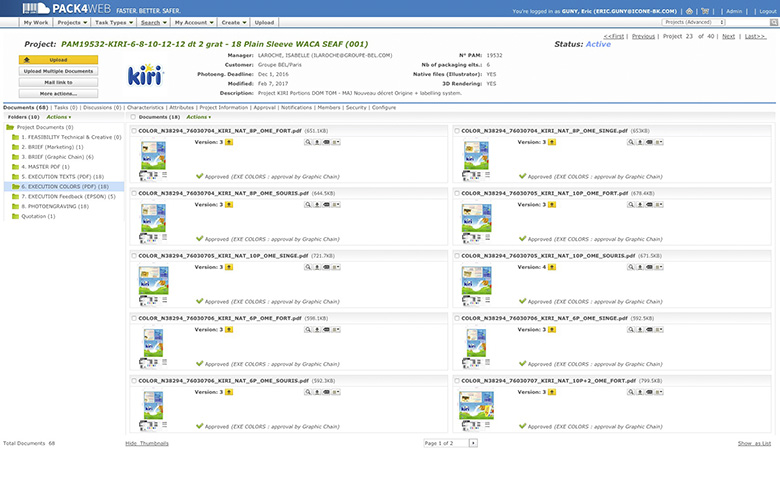This screenshot has height=481, width=780.
Task: Click Upload Multiple Documents button
Action: pos(58,71)
